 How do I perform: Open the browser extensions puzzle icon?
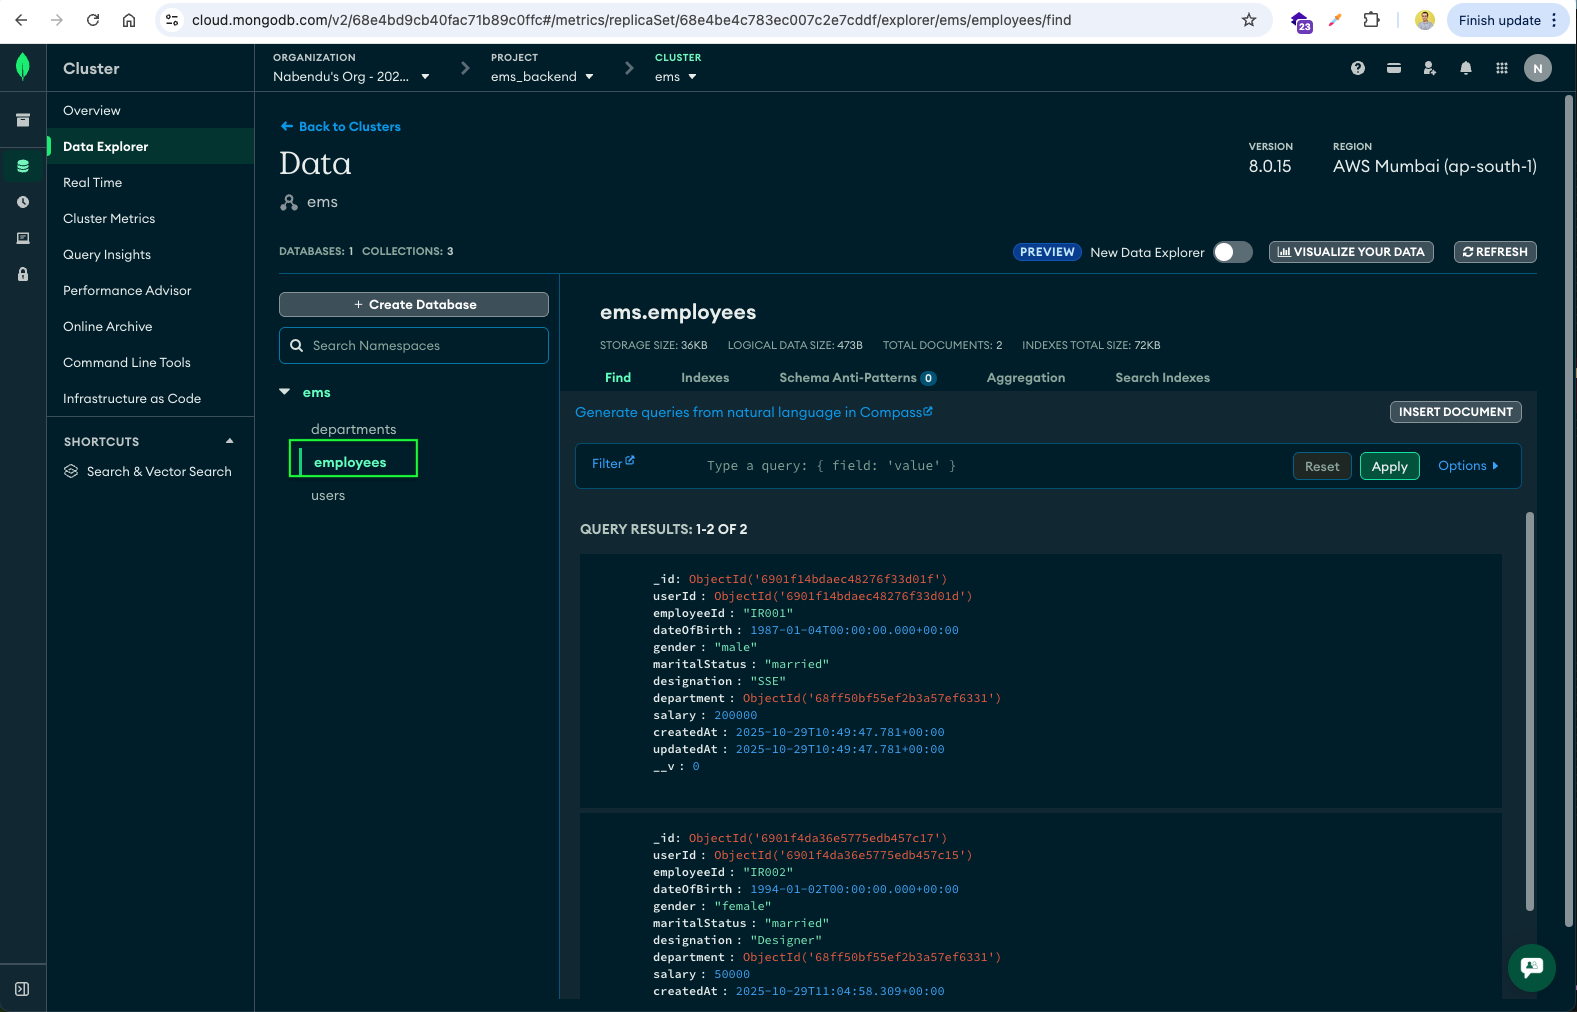(1372, 20)
